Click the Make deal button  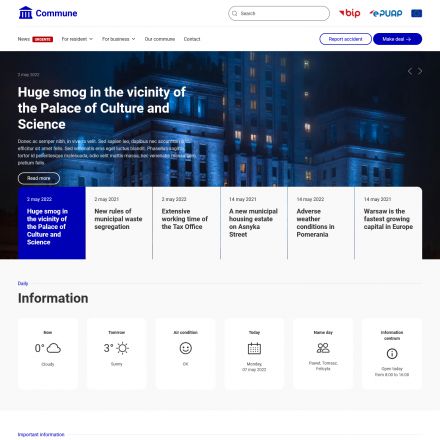397,39
